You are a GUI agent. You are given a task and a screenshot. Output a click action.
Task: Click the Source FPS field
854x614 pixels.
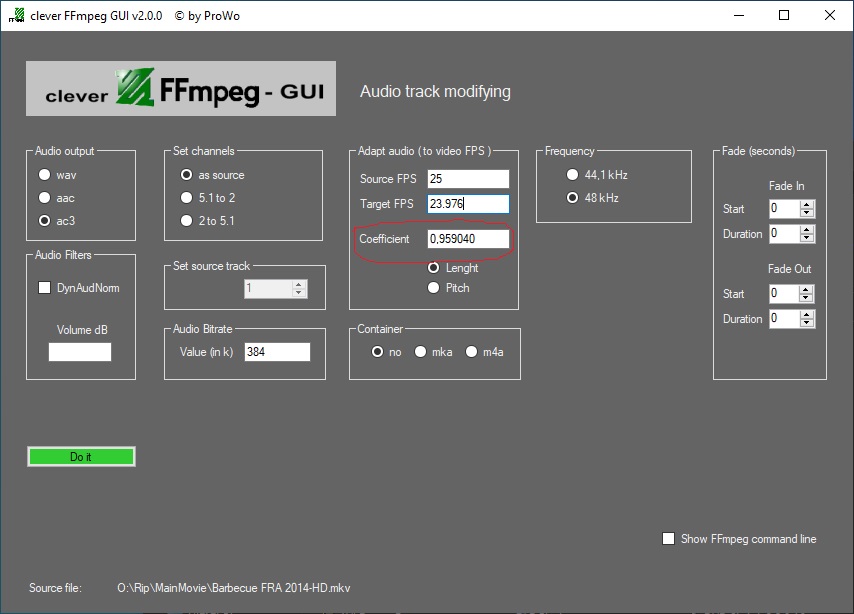468,179
